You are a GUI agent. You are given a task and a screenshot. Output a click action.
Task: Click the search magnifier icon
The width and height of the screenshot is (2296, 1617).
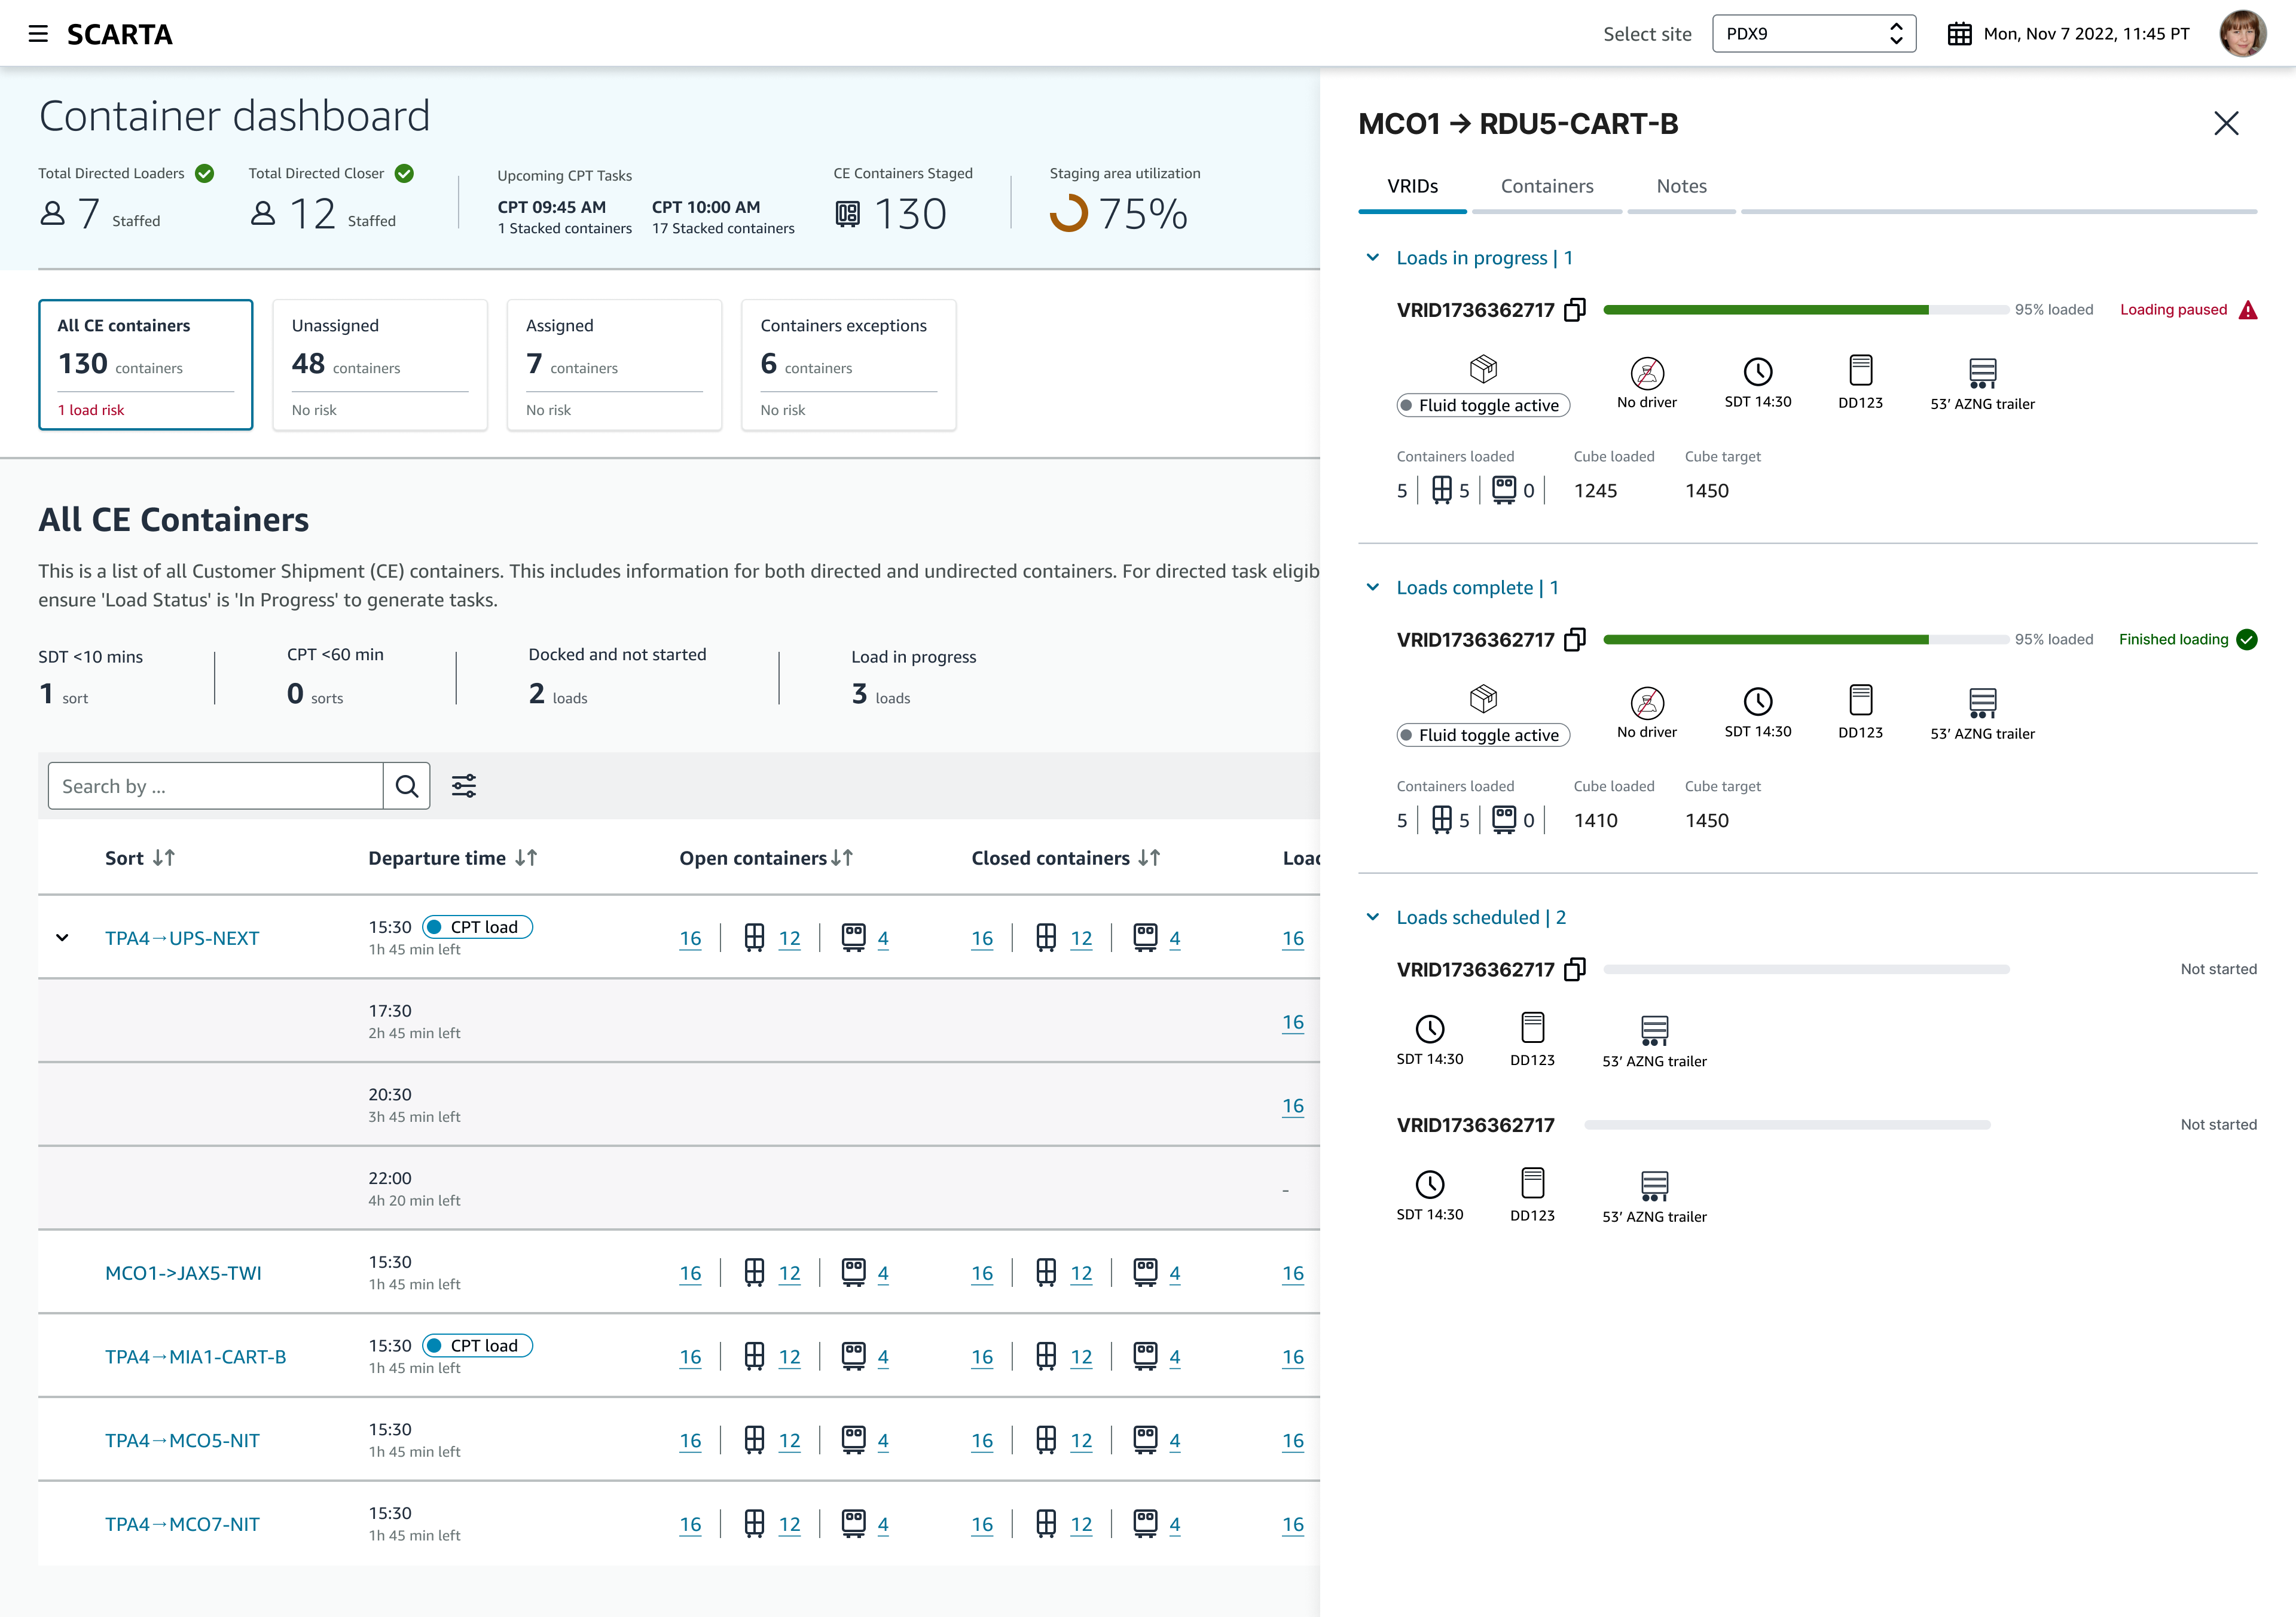coord(406,786)
